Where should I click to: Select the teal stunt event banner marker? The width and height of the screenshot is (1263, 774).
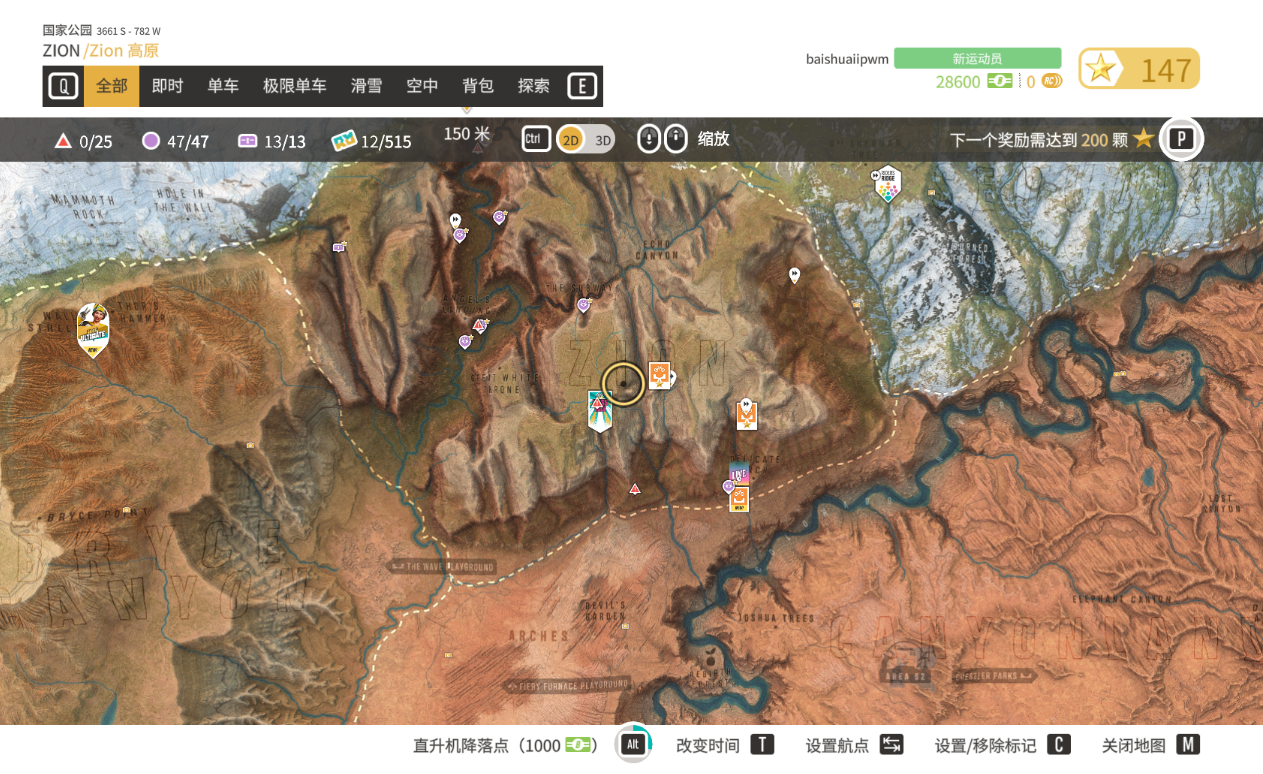click(599, 411)
